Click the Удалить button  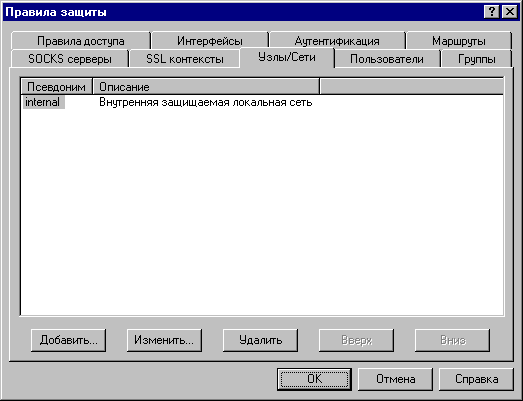[x=260, y=340]
